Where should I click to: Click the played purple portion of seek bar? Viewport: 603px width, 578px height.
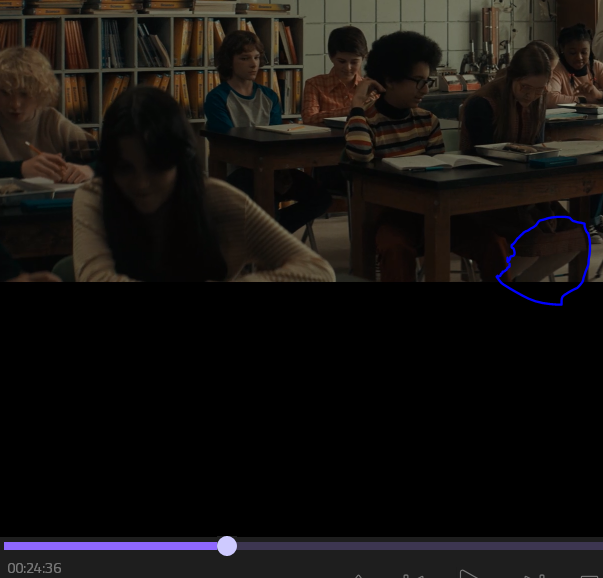(x=110, y=545)
